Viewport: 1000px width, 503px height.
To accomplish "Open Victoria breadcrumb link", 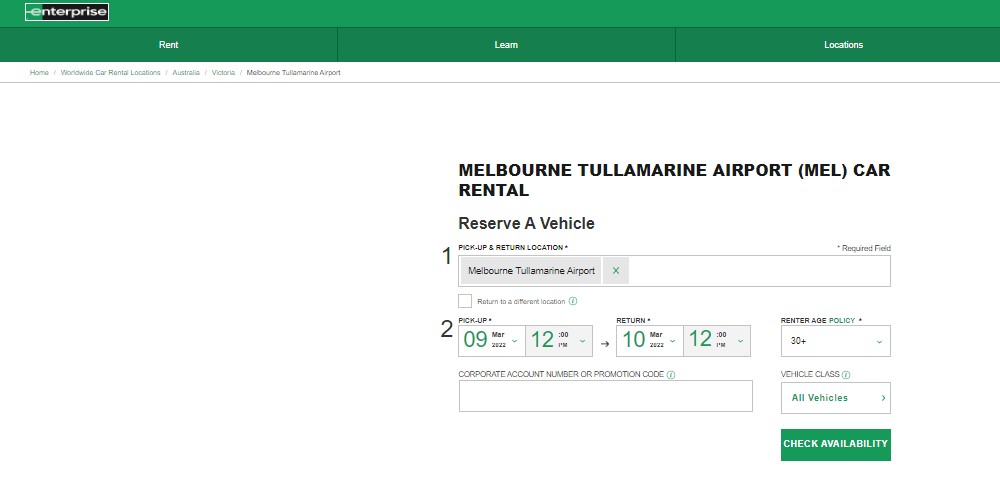I will click(223, 73).
